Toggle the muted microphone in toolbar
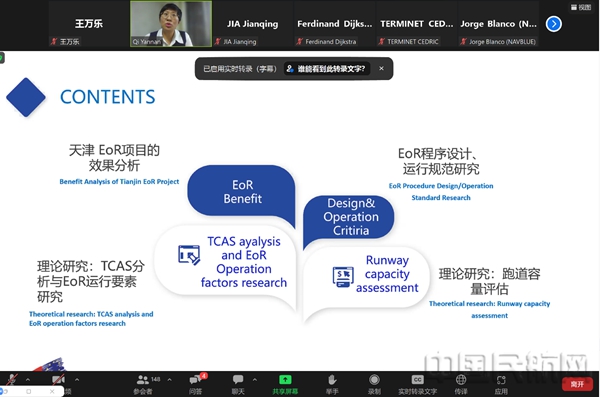Viewport: 600px width, 397px height. pyautogui.click(x=12, y=379)
